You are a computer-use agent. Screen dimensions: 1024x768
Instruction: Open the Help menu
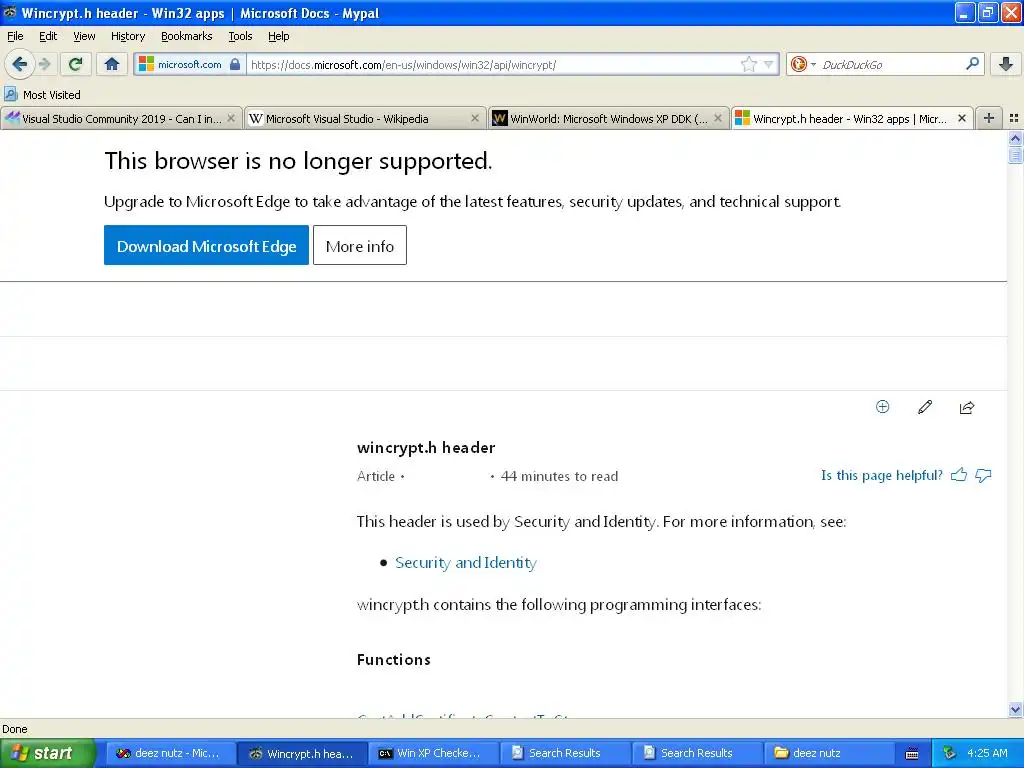[x=279, y=36]
